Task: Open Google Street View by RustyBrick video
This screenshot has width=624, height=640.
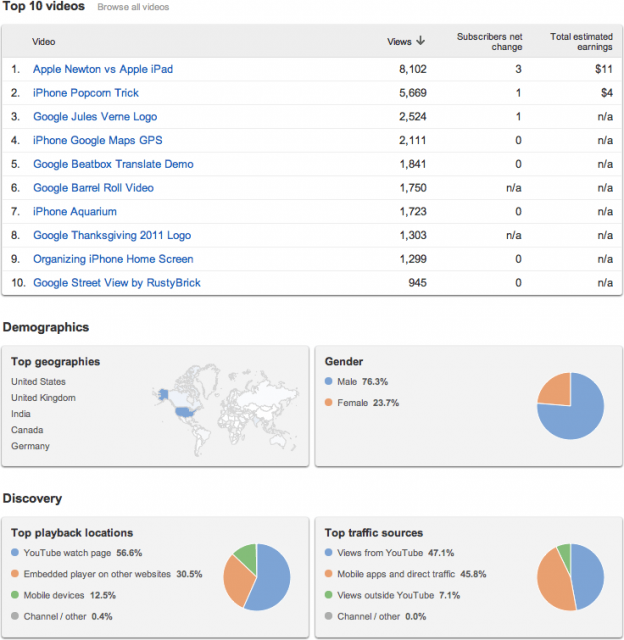Action: pyautogui.click(x=117, y=282)
